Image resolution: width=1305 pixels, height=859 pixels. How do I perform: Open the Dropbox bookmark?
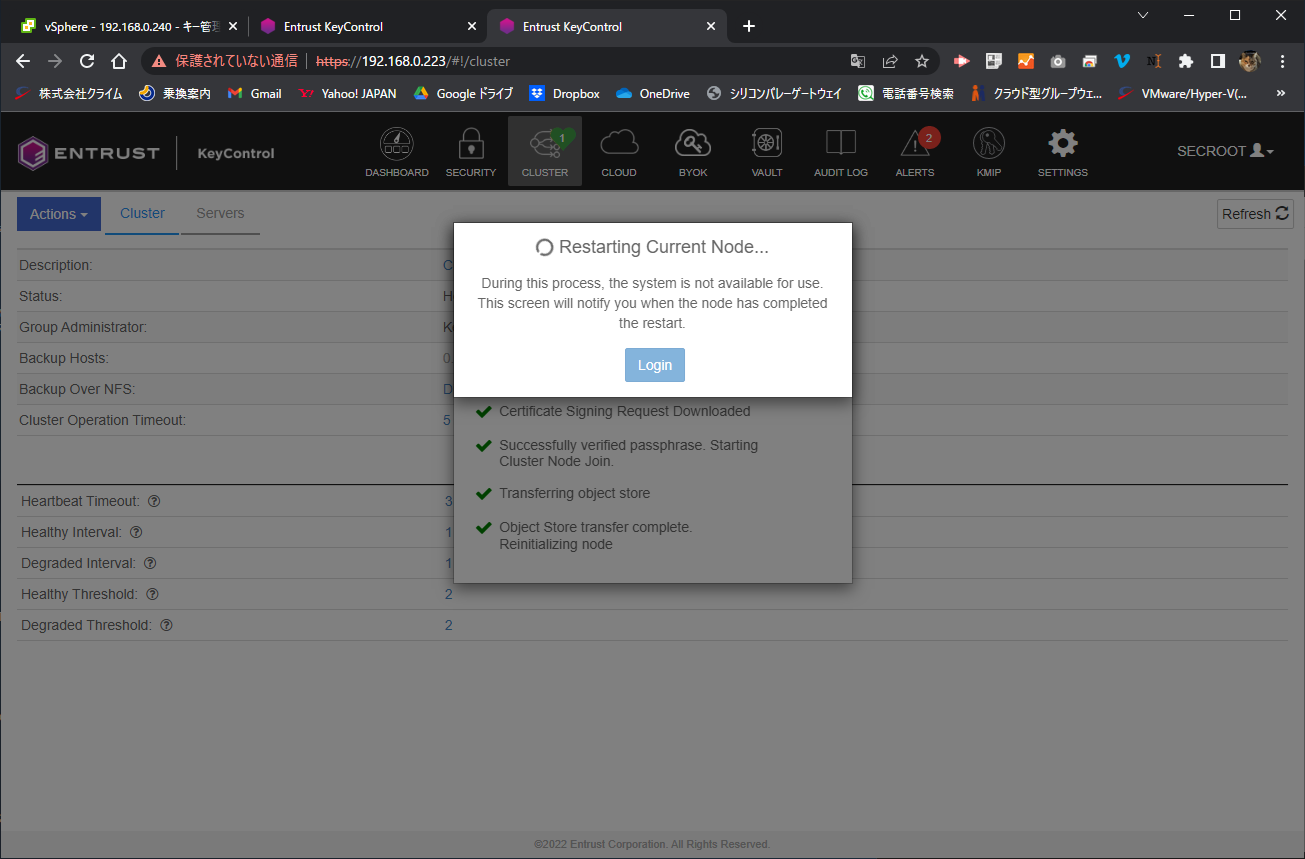point(564,93)
